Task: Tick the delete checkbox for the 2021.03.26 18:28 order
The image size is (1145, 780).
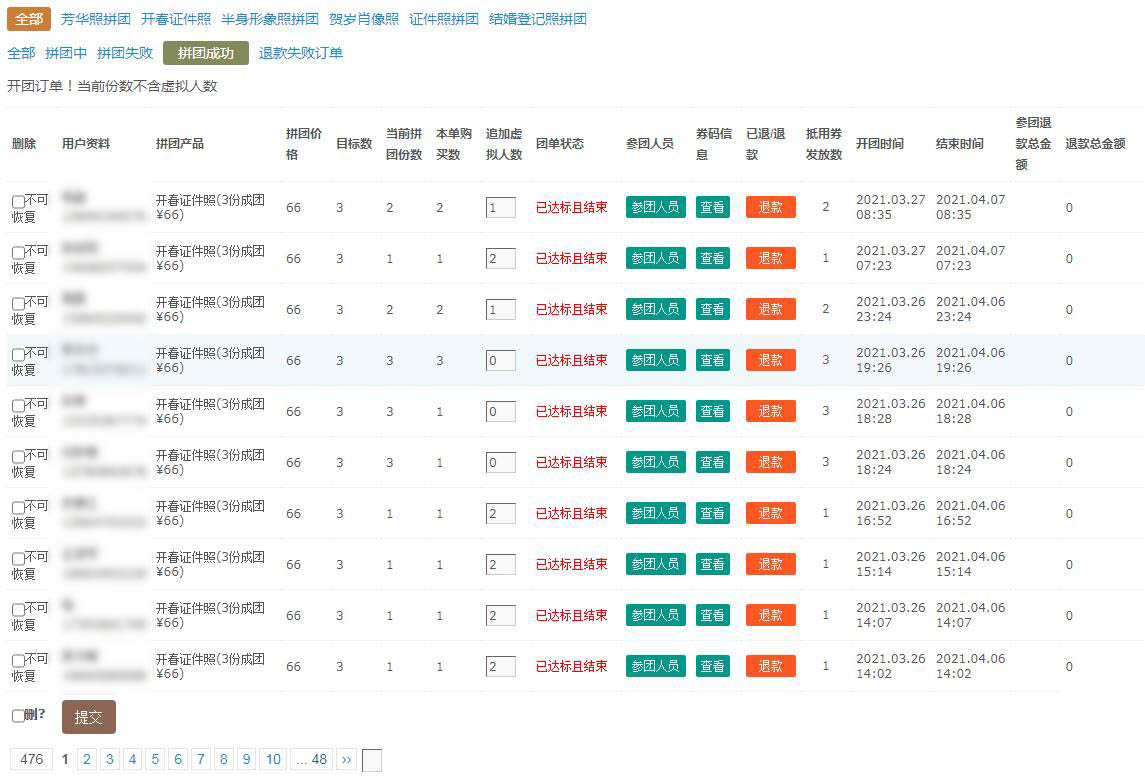Action: 18,406
